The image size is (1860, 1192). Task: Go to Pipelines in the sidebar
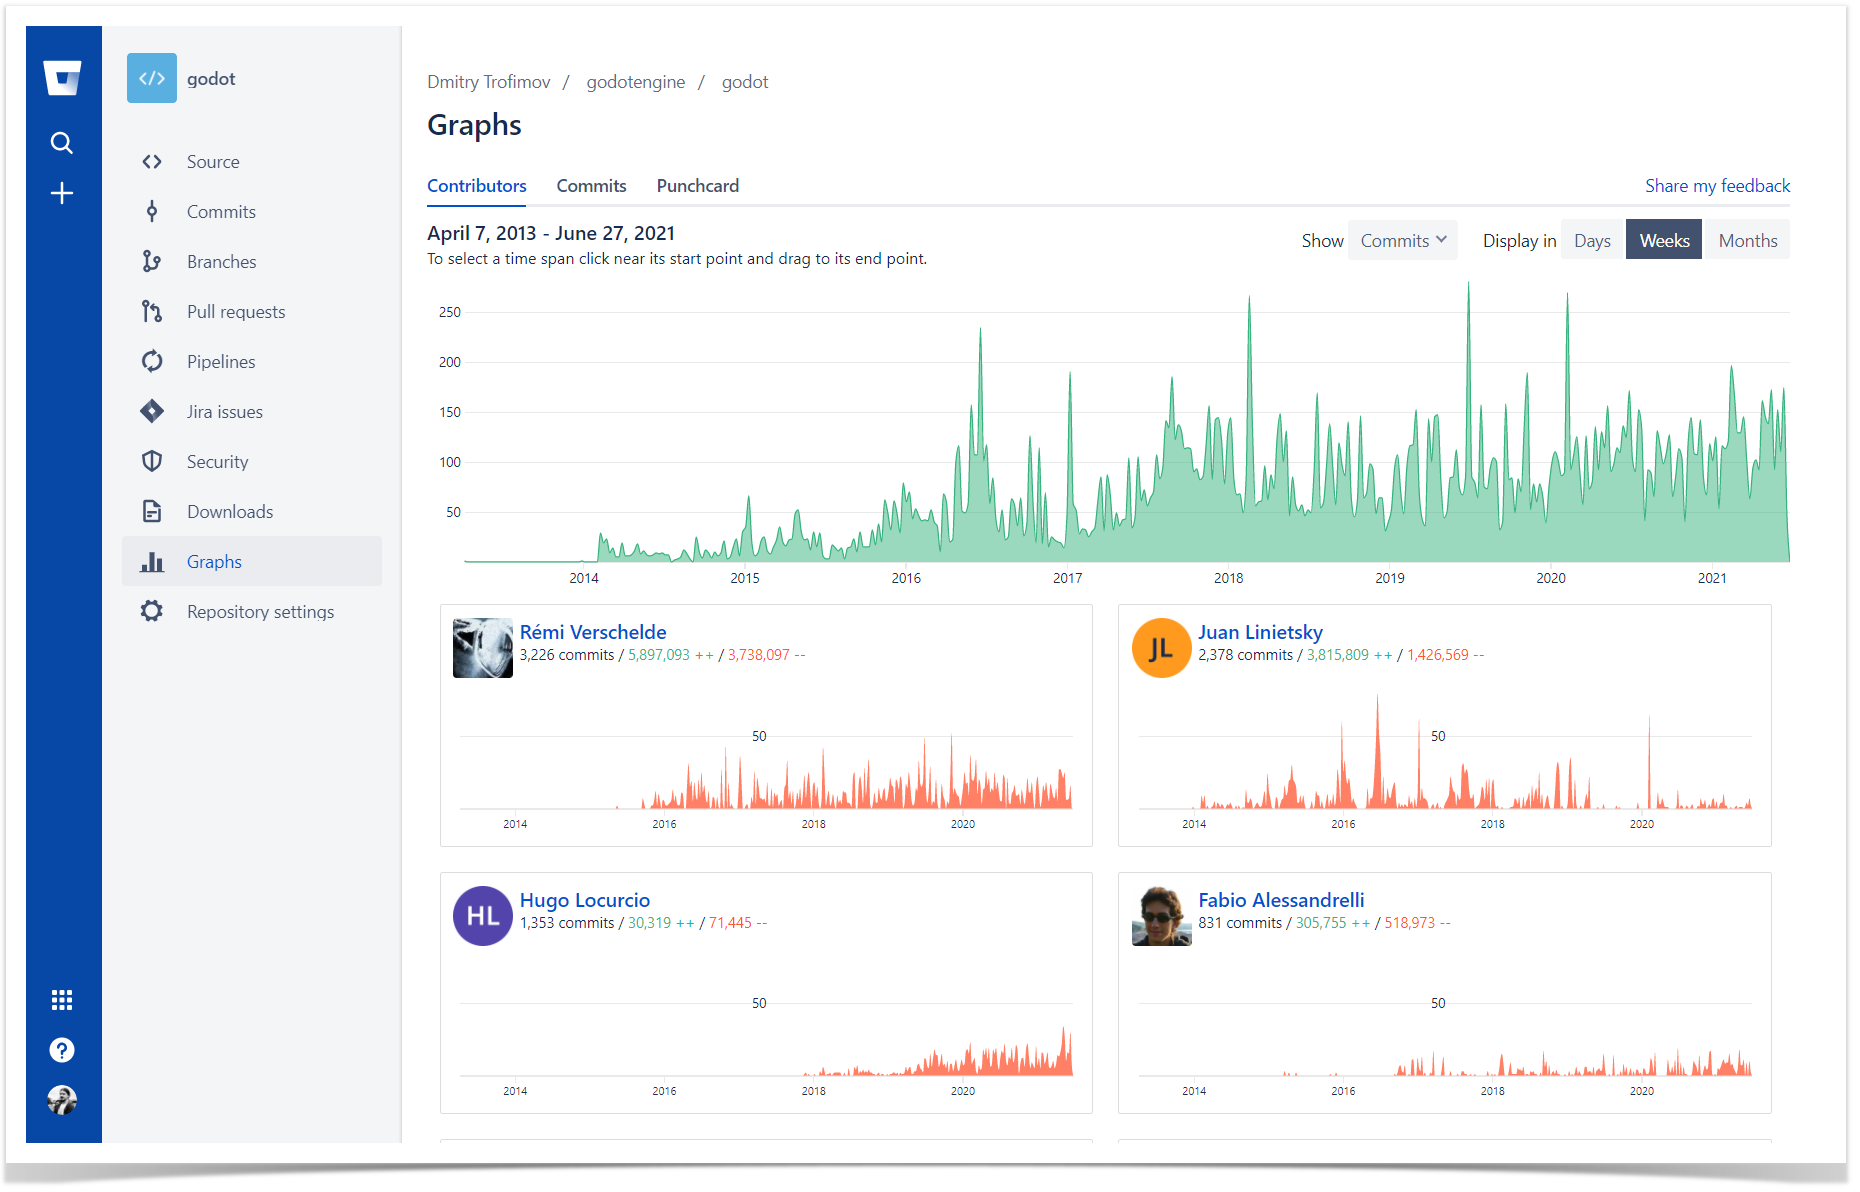(x=252, y=361)
